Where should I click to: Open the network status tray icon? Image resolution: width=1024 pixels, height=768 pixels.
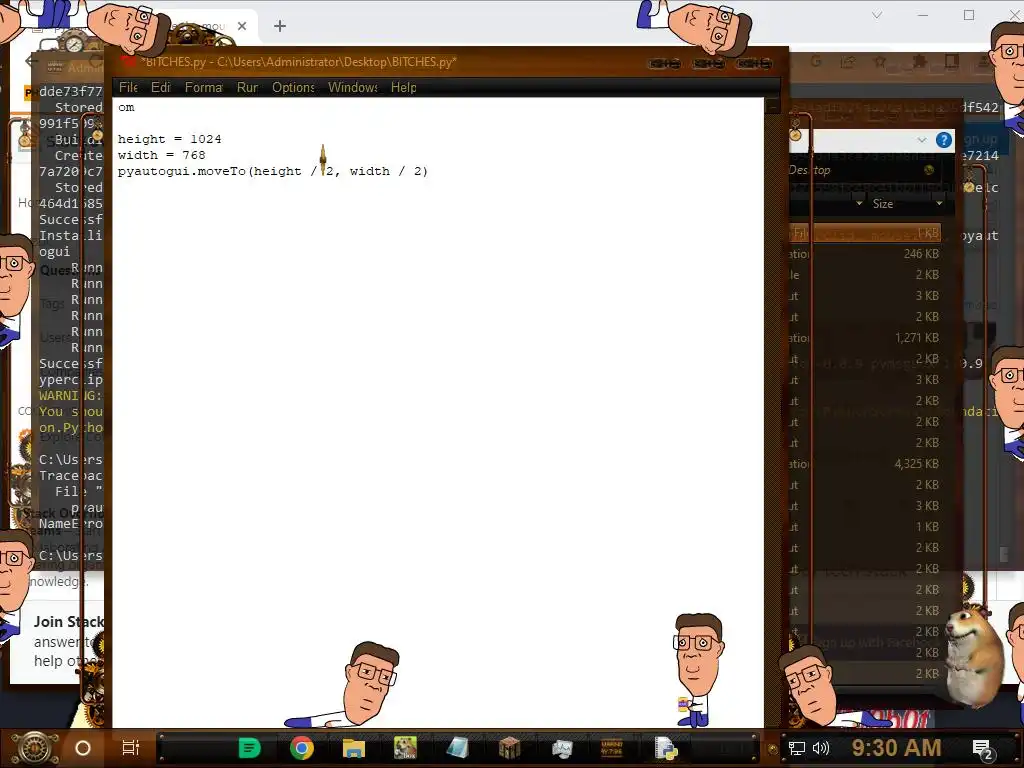[797, 748]
